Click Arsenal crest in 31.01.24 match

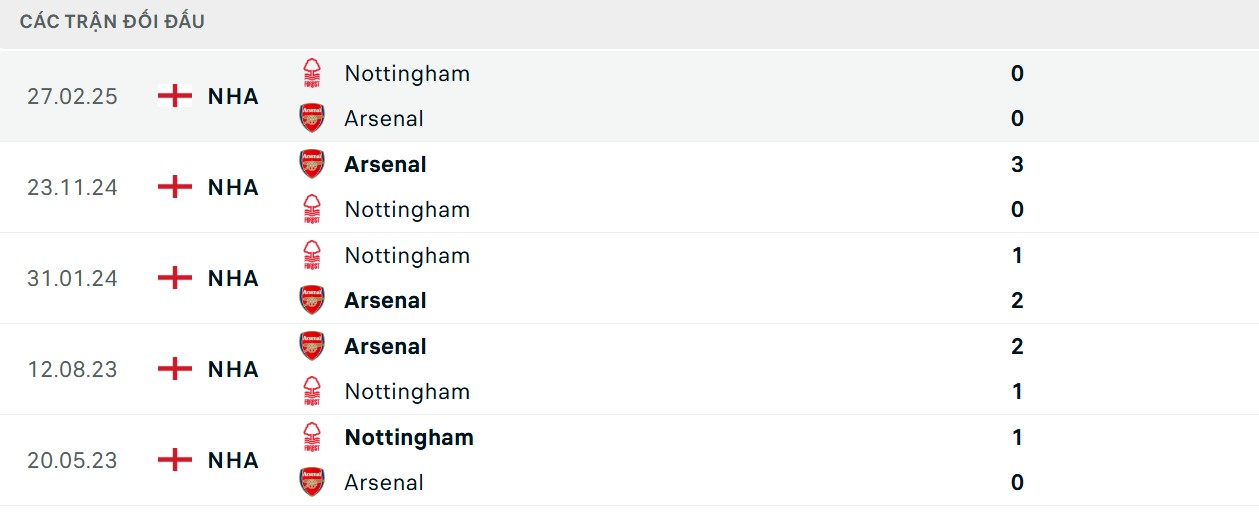(x=312, y=300)
